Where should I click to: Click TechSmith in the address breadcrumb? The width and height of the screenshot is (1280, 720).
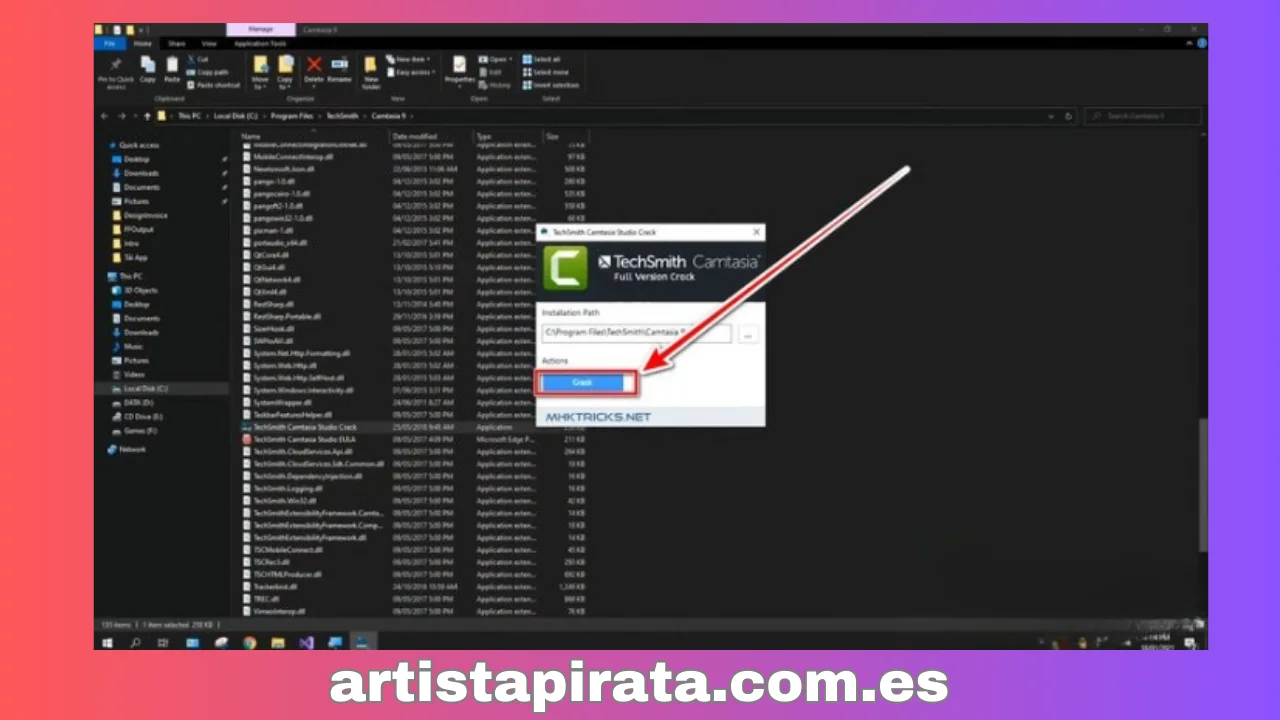341,116
